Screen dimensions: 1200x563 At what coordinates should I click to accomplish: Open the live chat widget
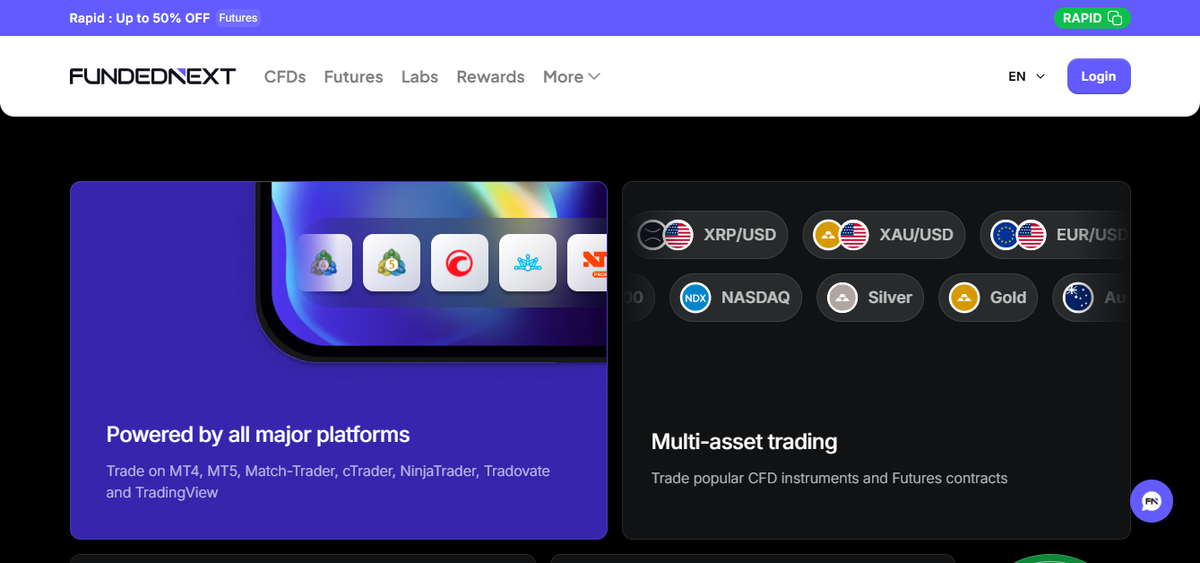1151,501
